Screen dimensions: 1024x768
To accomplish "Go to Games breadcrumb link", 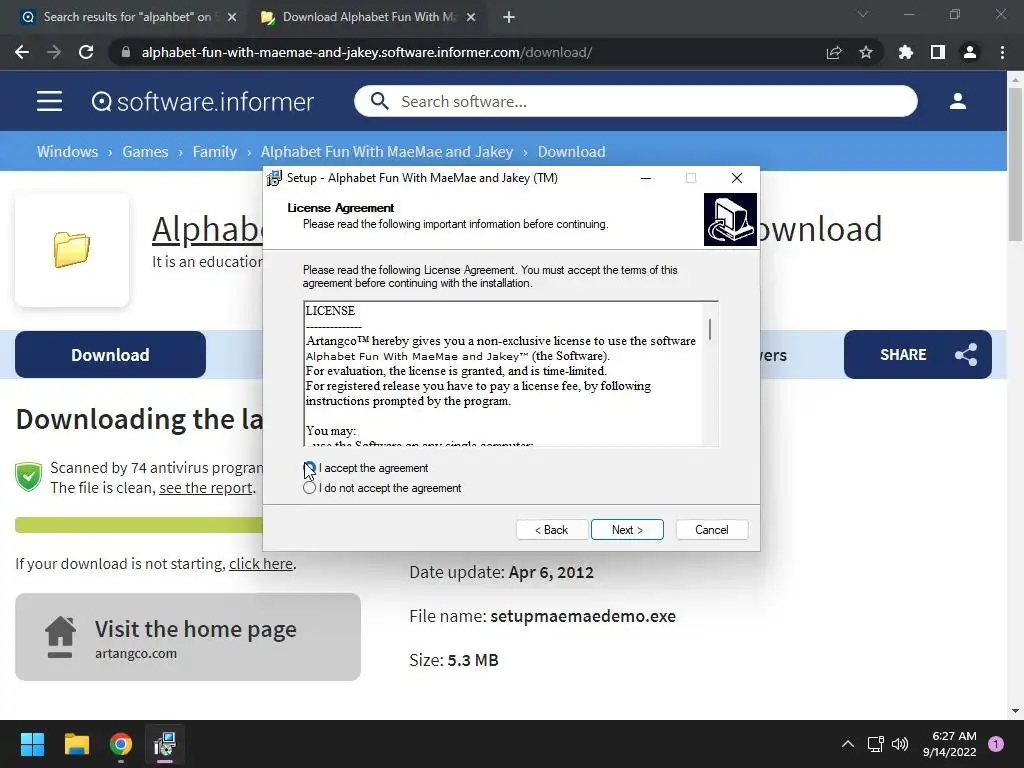I will coord(145,152).
